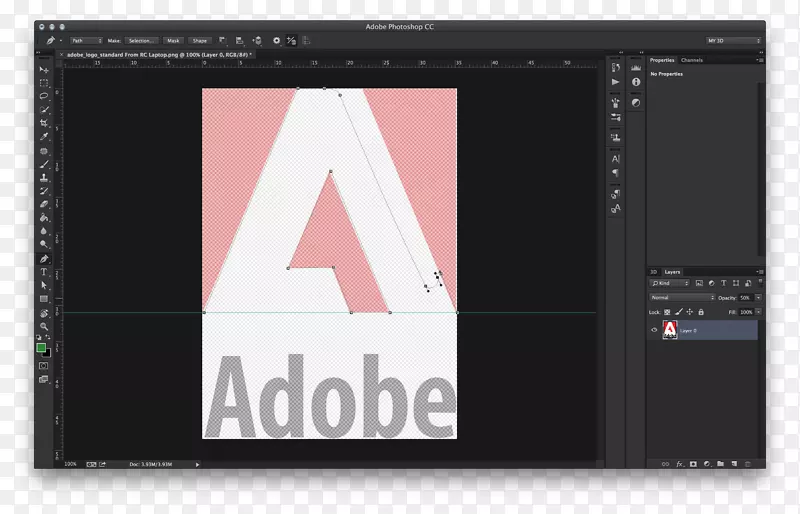Open the Paragraph panel icon
Viewport: 800px width, 514px height.
point(615,173)
